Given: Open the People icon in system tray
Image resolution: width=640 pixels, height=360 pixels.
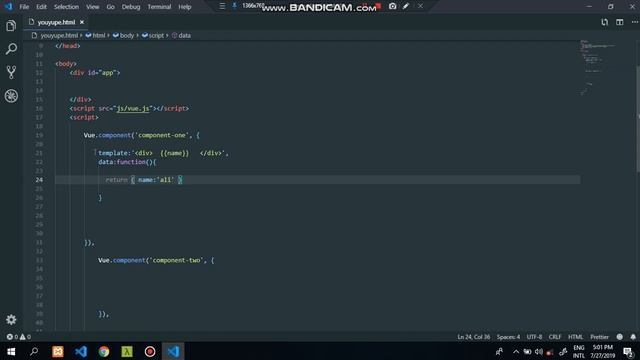Looking at the screenshot, I should coord(499,351).
